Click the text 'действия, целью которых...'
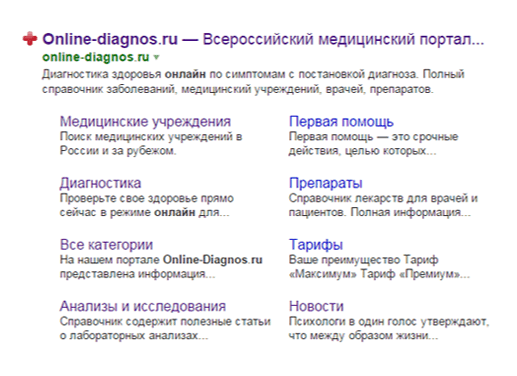 (362, 151)
